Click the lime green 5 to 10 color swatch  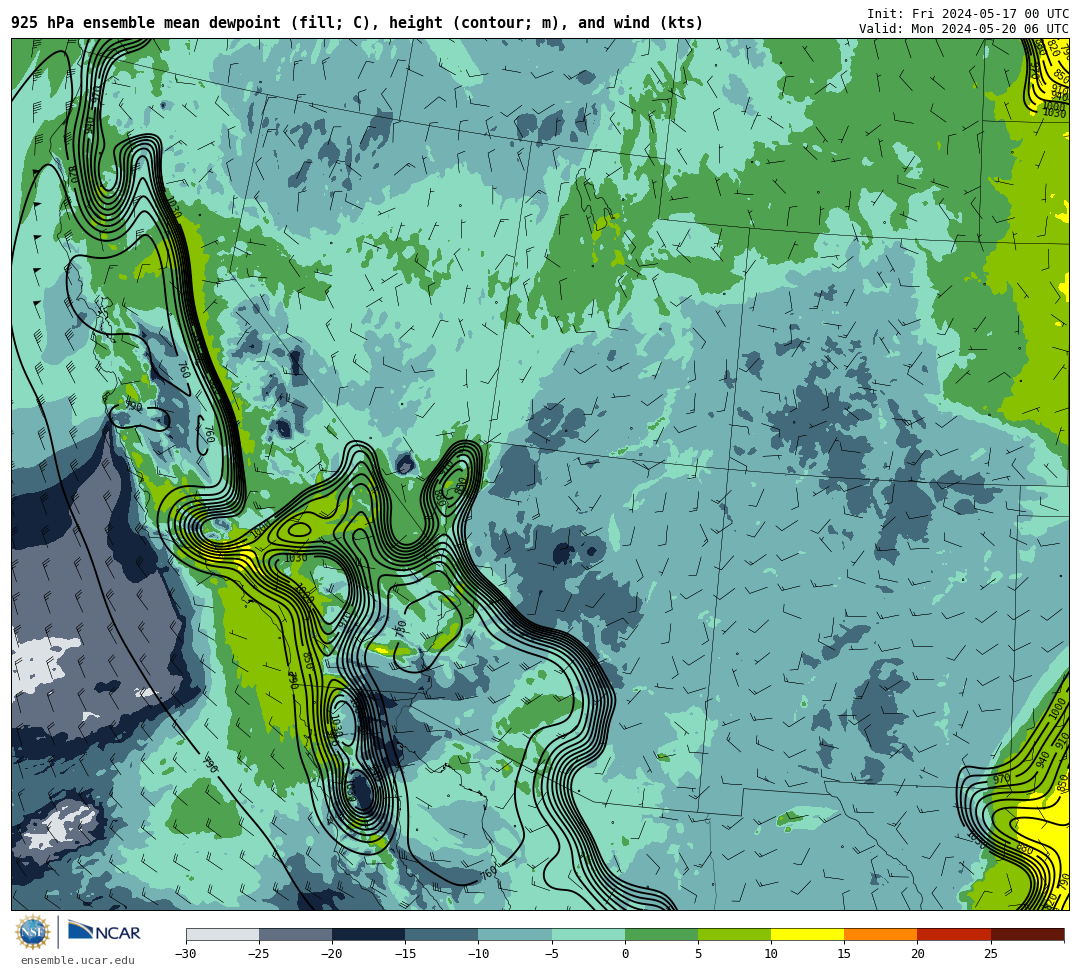tap(734, 934)
